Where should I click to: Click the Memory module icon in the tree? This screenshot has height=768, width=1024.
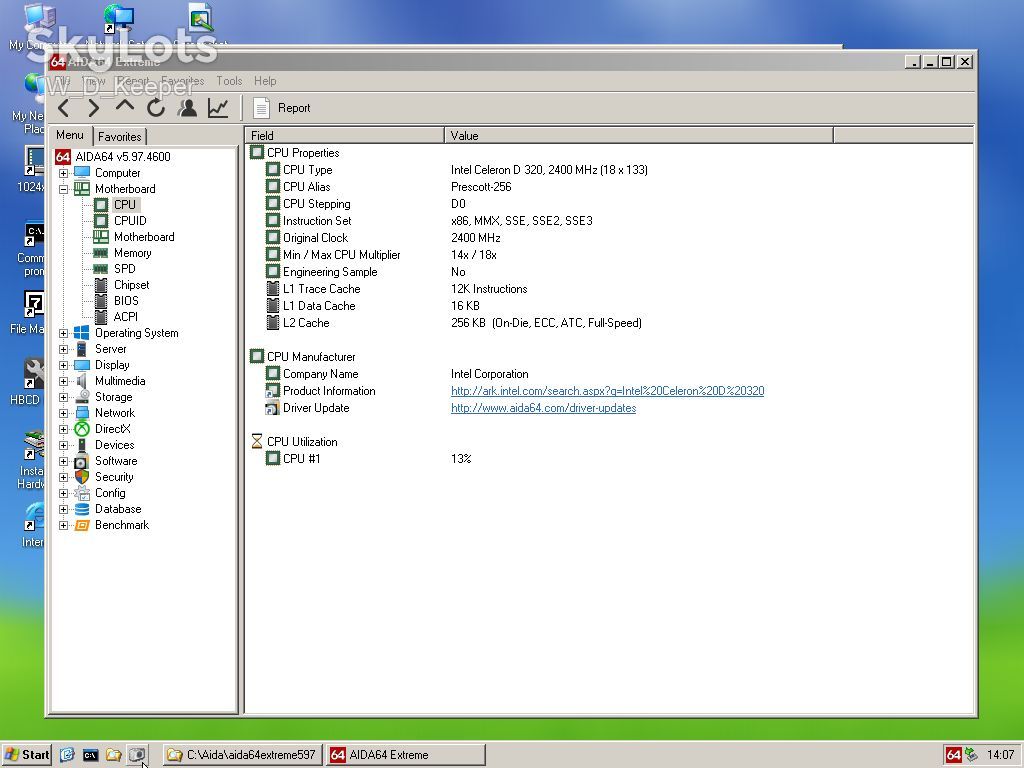[101, 253]
